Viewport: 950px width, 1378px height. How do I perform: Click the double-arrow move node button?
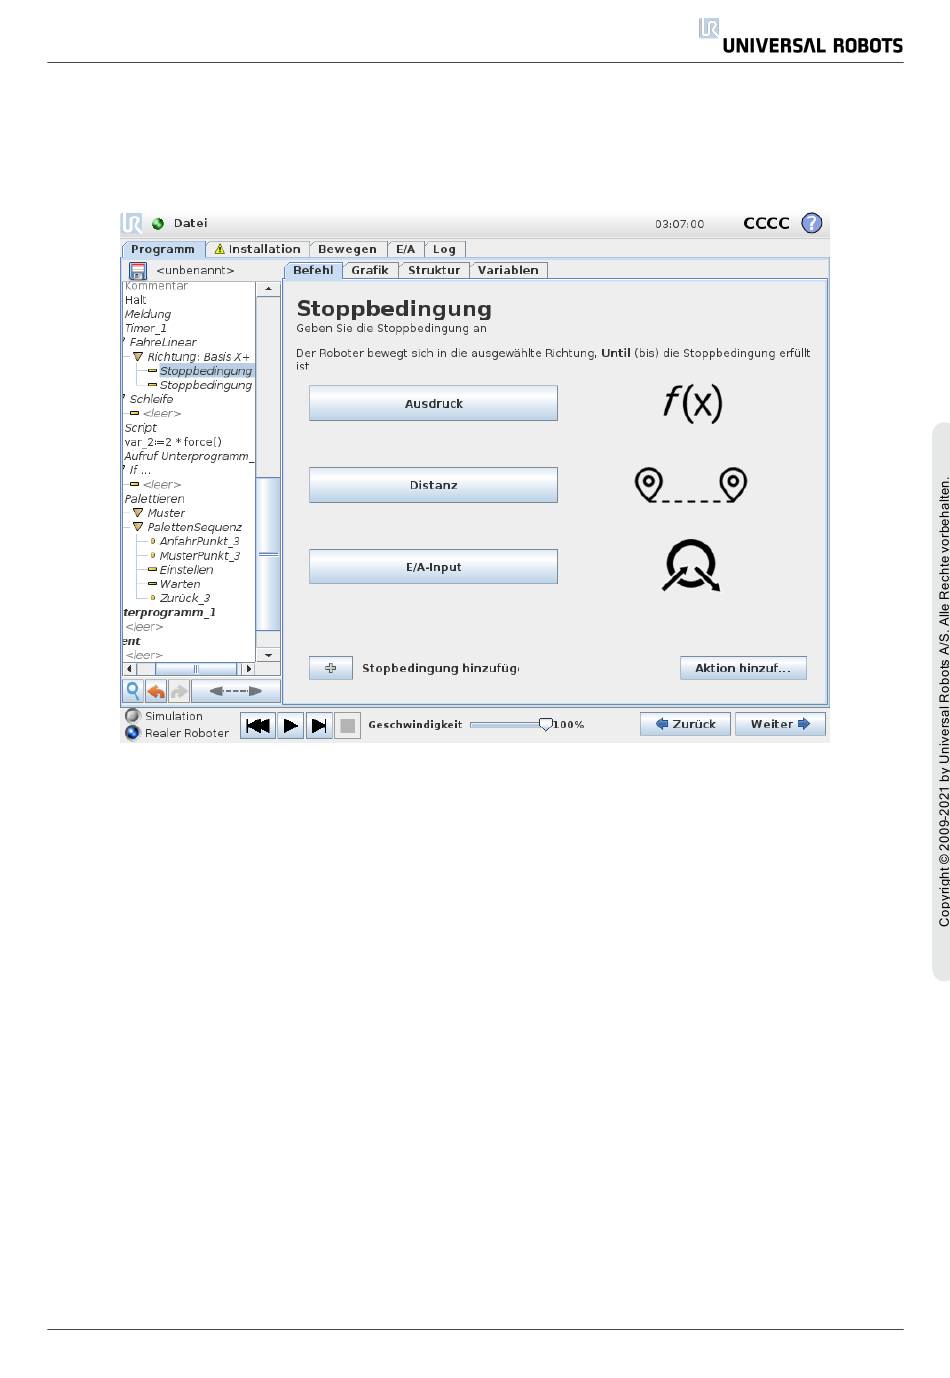click(x=235, y=691)
